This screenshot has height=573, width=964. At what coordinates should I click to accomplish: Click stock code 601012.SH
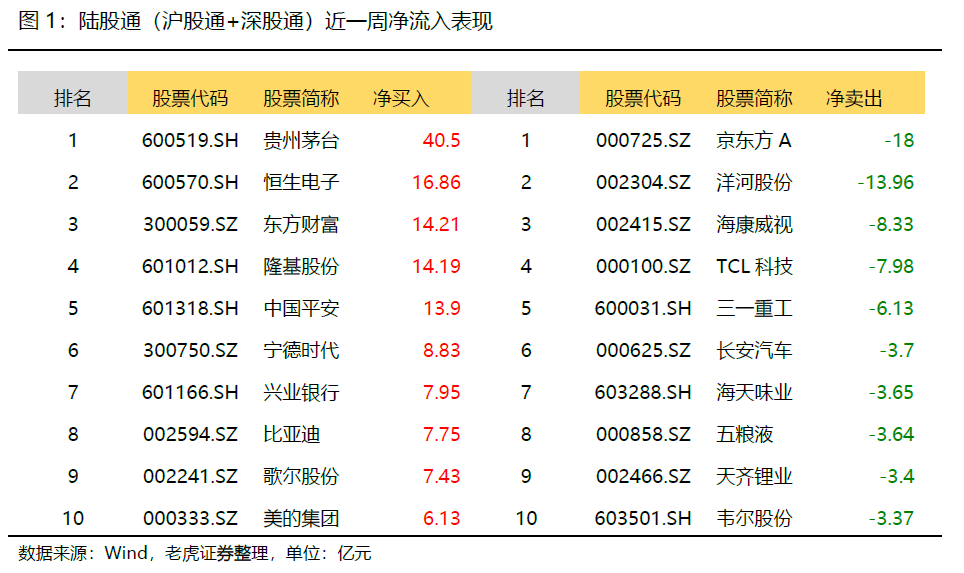(190, 266)
